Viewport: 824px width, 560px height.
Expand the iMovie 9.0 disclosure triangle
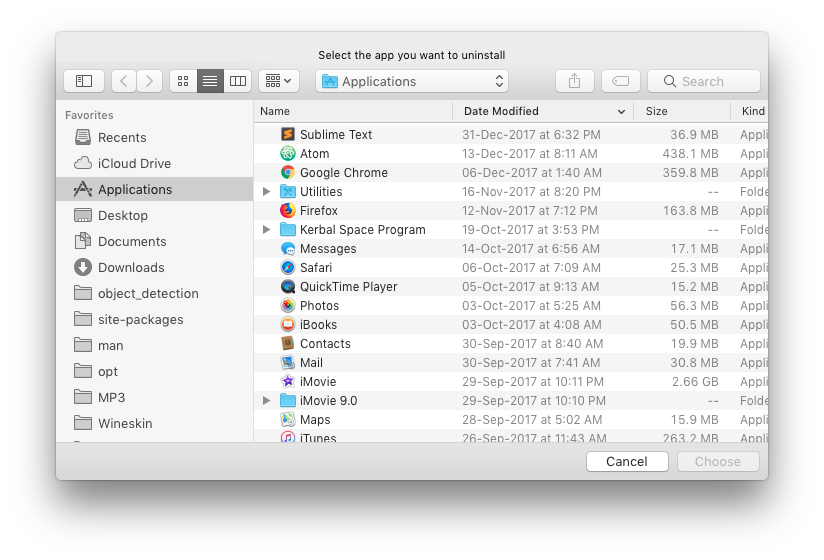266,400
